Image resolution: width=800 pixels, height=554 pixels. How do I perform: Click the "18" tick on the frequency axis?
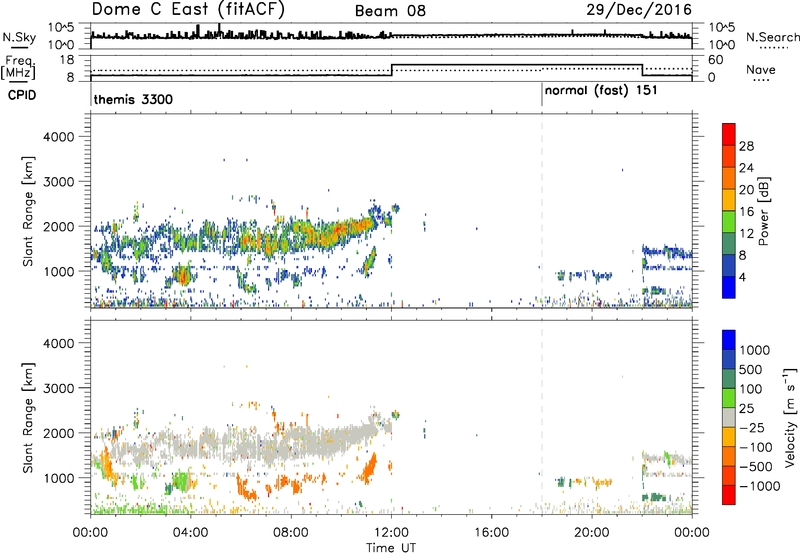tap(67, 60)
